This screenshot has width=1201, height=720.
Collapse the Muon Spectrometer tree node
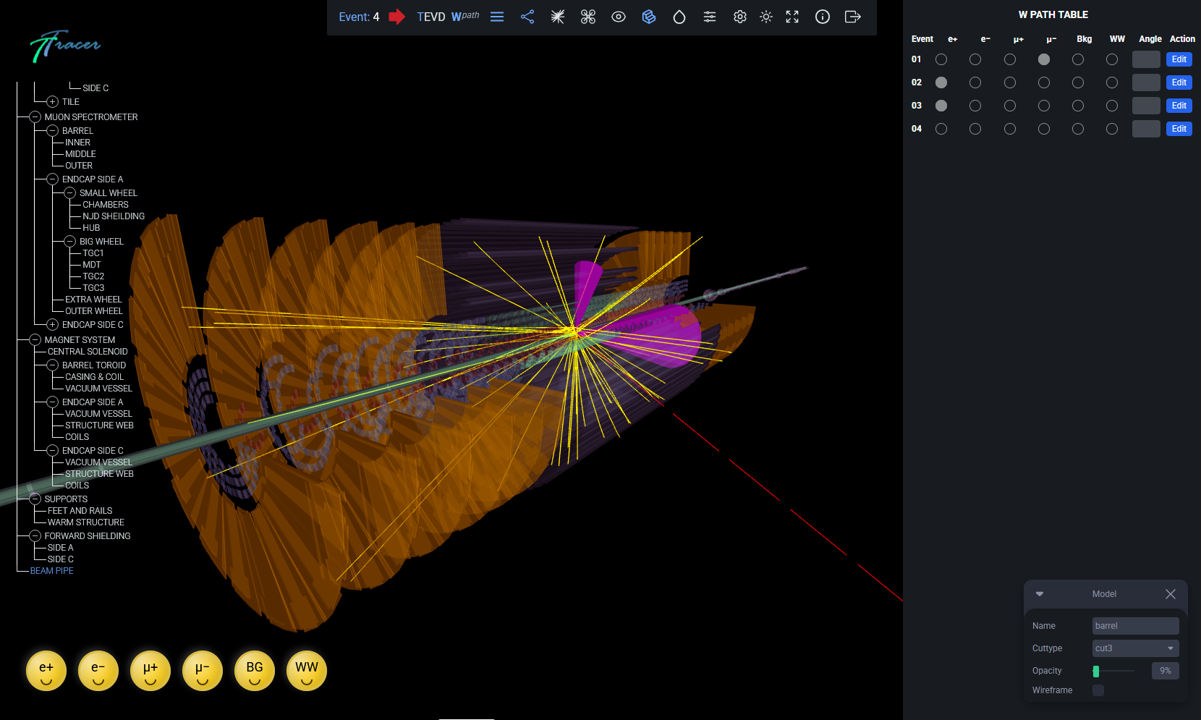coord(35,117)
